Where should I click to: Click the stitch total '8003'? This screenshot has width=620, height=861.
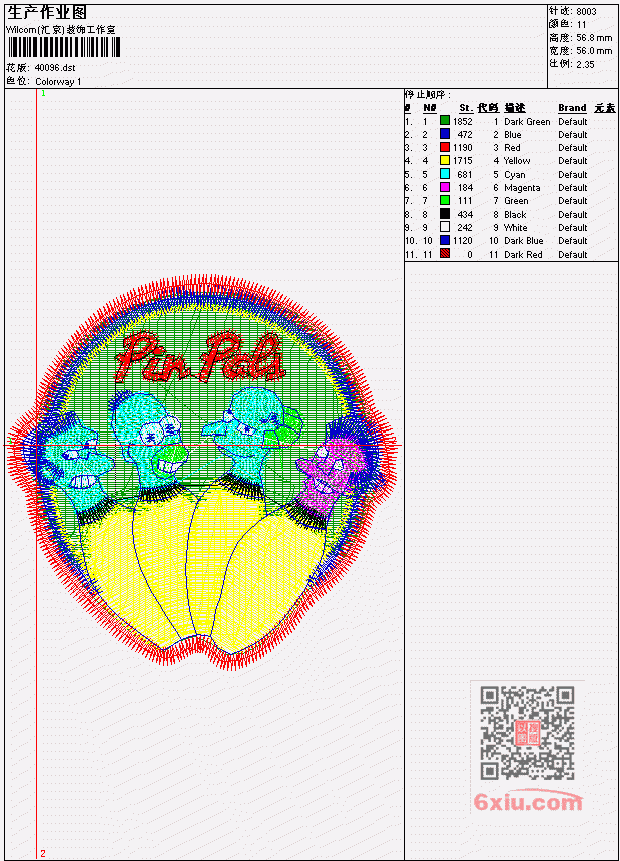(587, 12)
